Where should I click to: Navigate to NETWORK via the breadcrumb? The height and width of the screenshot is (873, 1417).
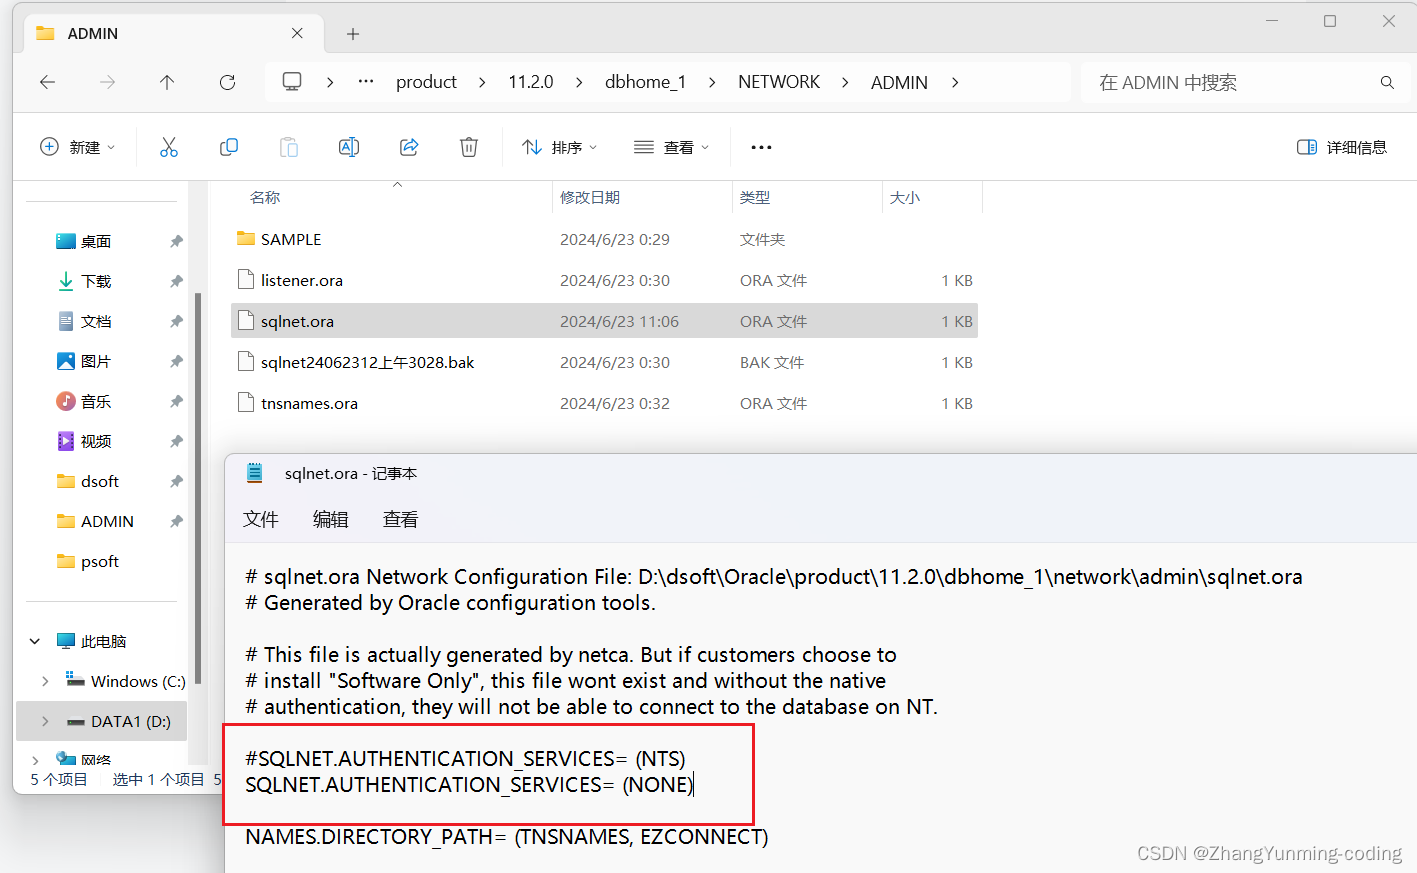779,81
